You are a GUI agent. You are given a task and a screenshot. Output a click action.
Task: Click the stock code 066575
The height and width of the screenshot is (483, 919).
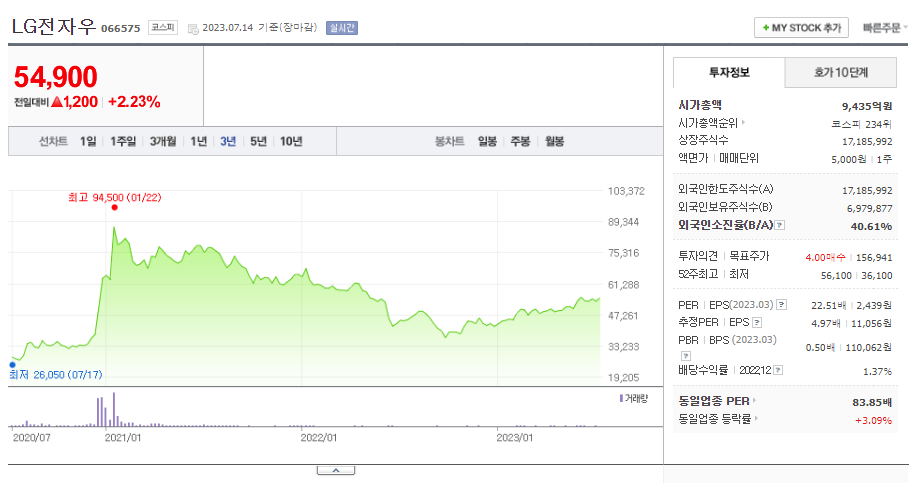pyautogui.click(x=121, y=28)
